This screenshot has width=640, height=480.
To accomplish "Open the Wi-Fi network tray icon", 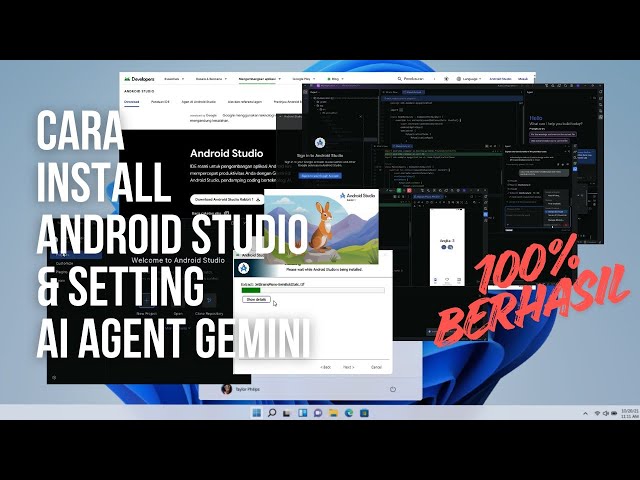I will (x=598, y=413).
